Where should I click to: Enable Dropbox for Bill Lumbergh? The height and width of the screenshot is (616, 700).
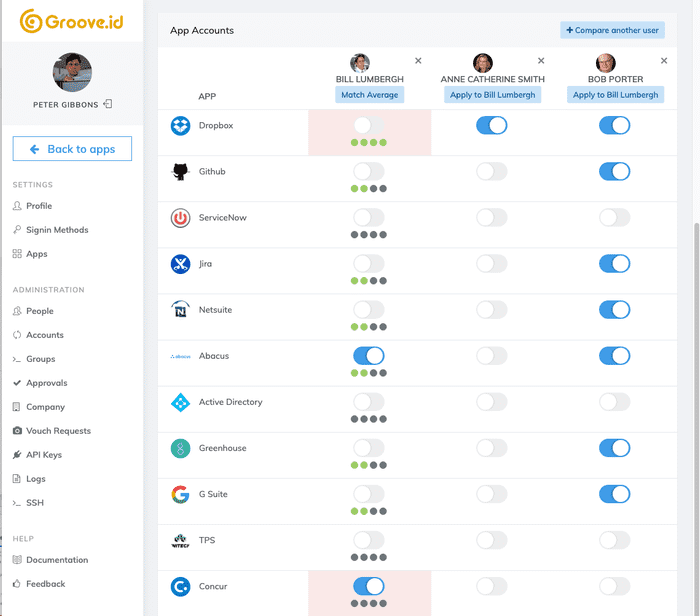click(369, 125)
